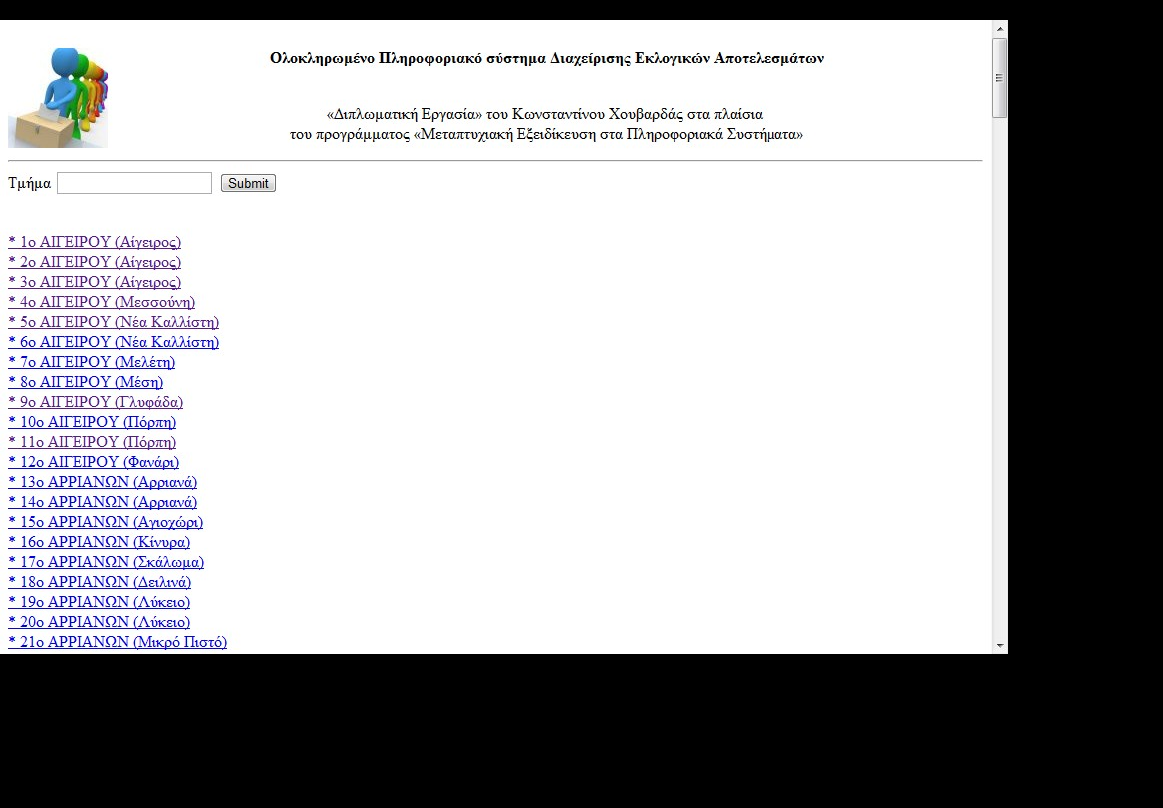Screen dimensions: 1163x808
Task: Go to 17ο ΑΡΡΙΑΝΩΝ (Σκάλωμα)
Action: click(106, 562)
